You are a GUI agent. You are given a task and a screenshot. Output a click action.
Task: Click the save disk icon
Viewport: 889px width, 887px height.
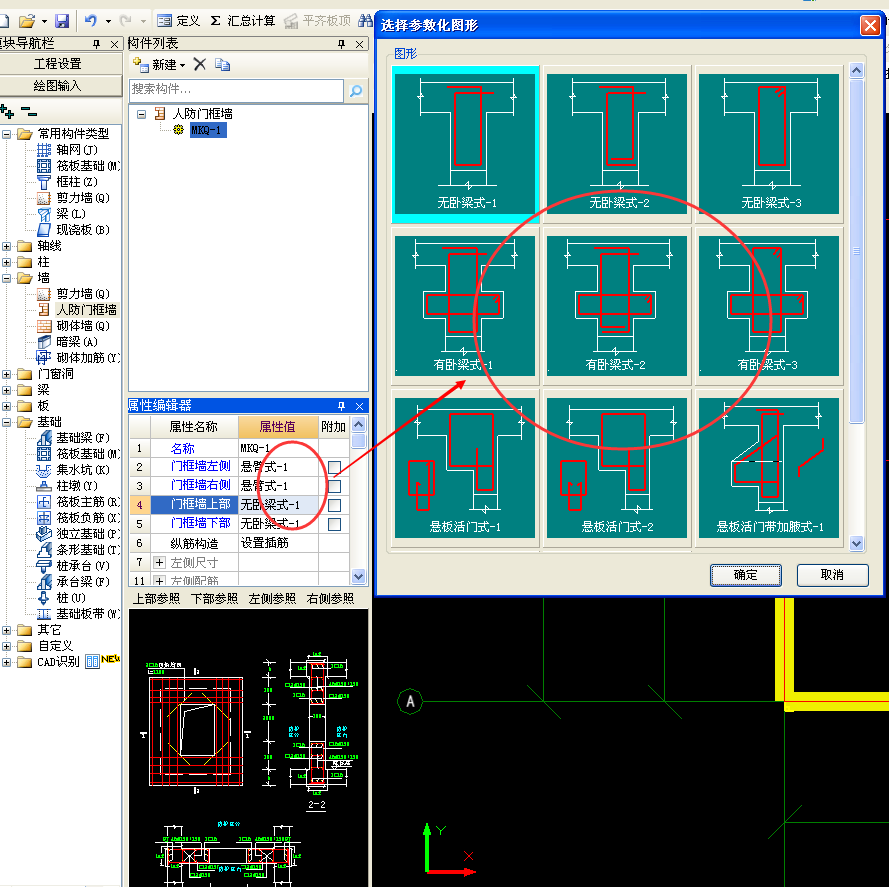tap(61, 21)
